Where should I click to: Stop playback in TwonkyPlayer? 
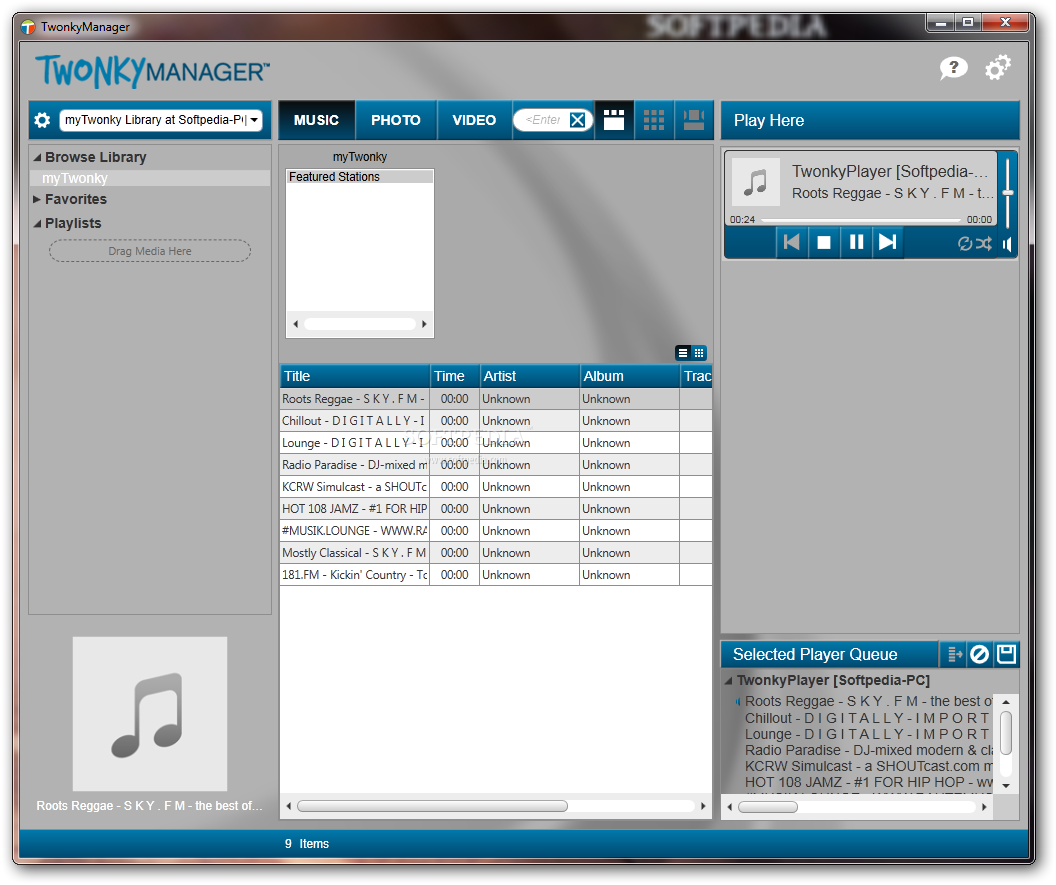pyautogui.click(x=824, y=242)
